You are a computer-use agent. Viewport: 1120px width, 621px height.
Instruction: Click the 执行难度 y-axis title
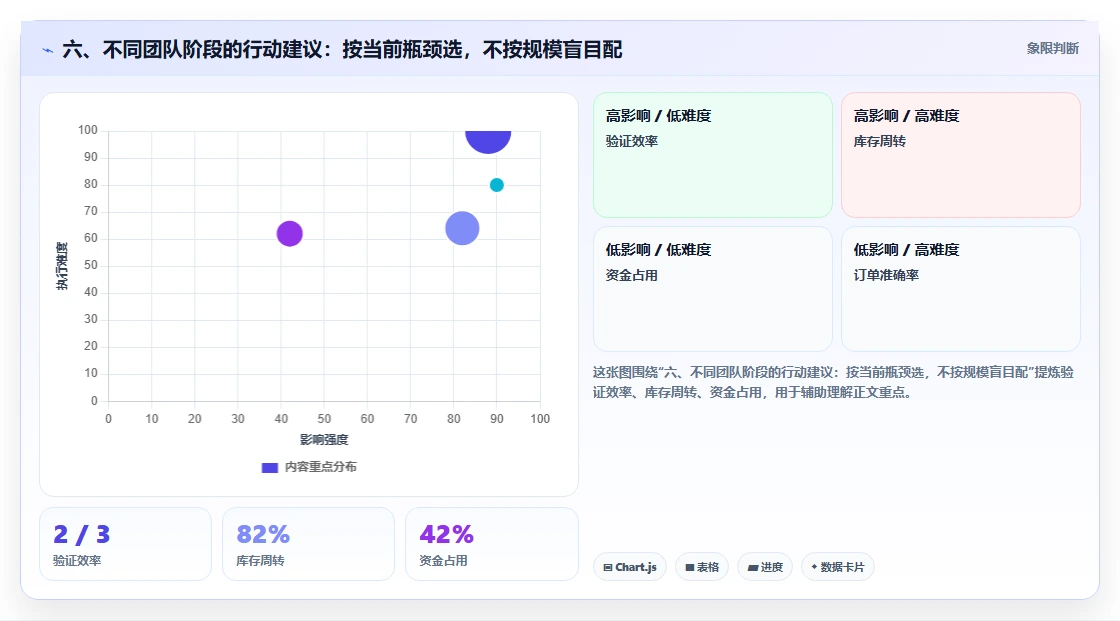62,266
